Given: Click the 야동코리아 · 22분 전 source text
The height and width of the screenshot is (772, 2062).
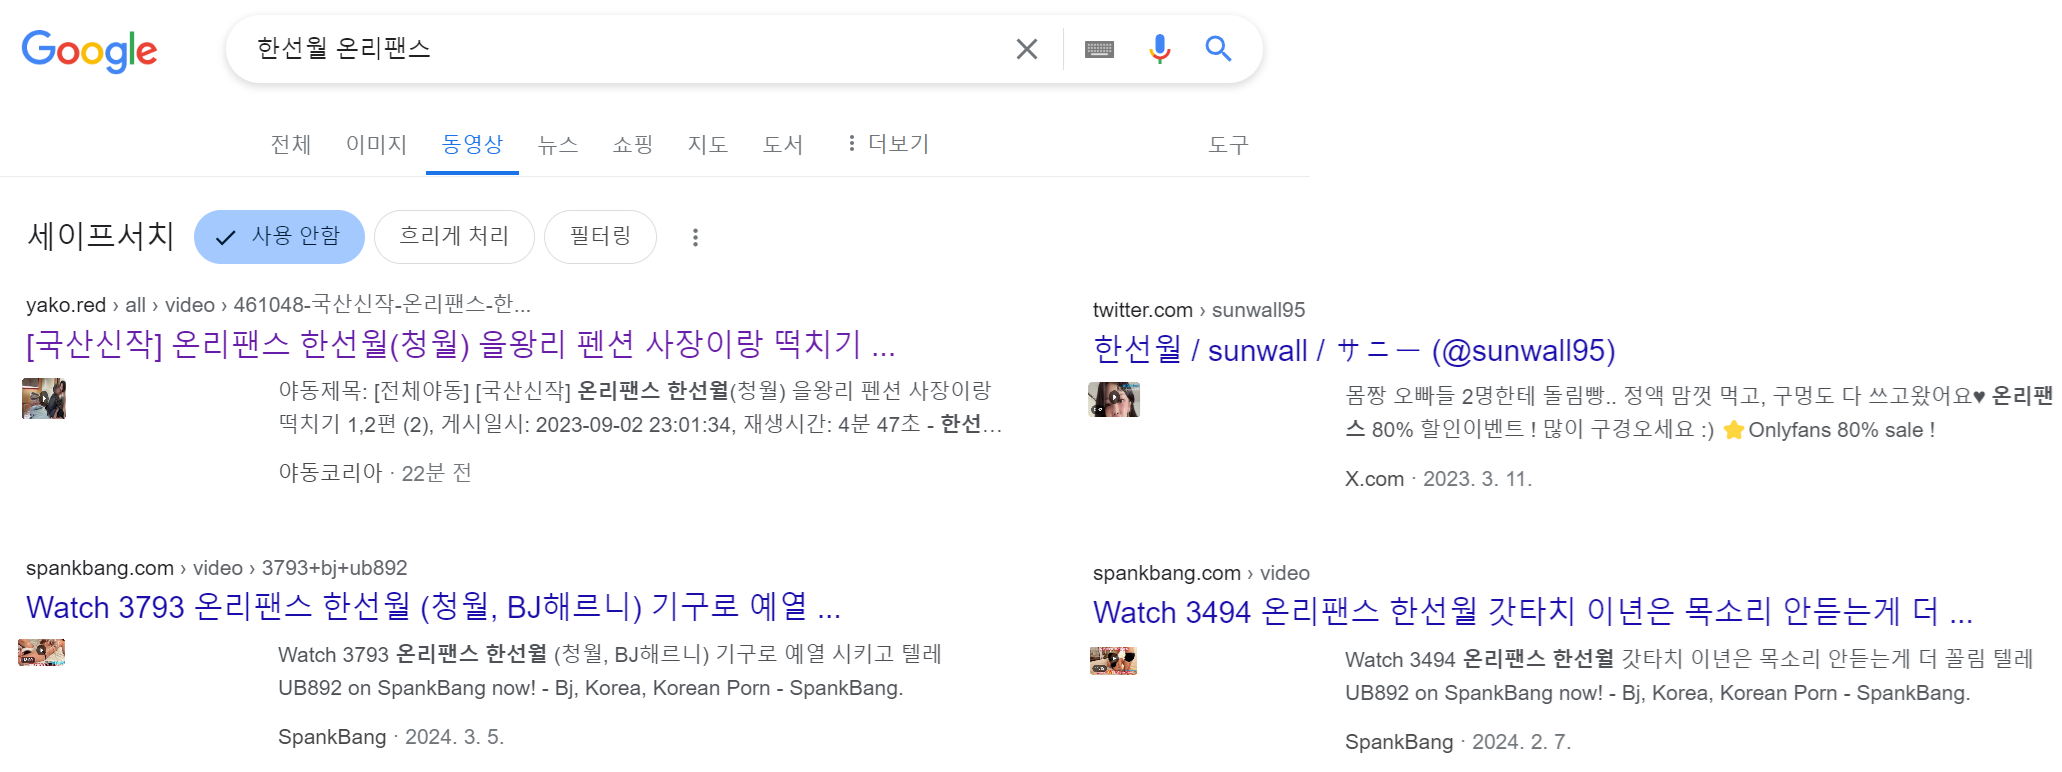Looking at the screenshot, I should click(x=375, y=473).
